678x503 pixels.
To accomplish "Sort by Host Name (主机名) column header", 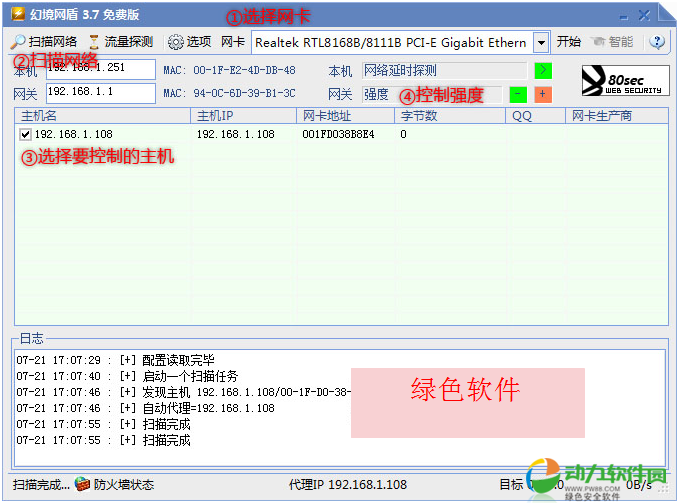I will [100, 116].
